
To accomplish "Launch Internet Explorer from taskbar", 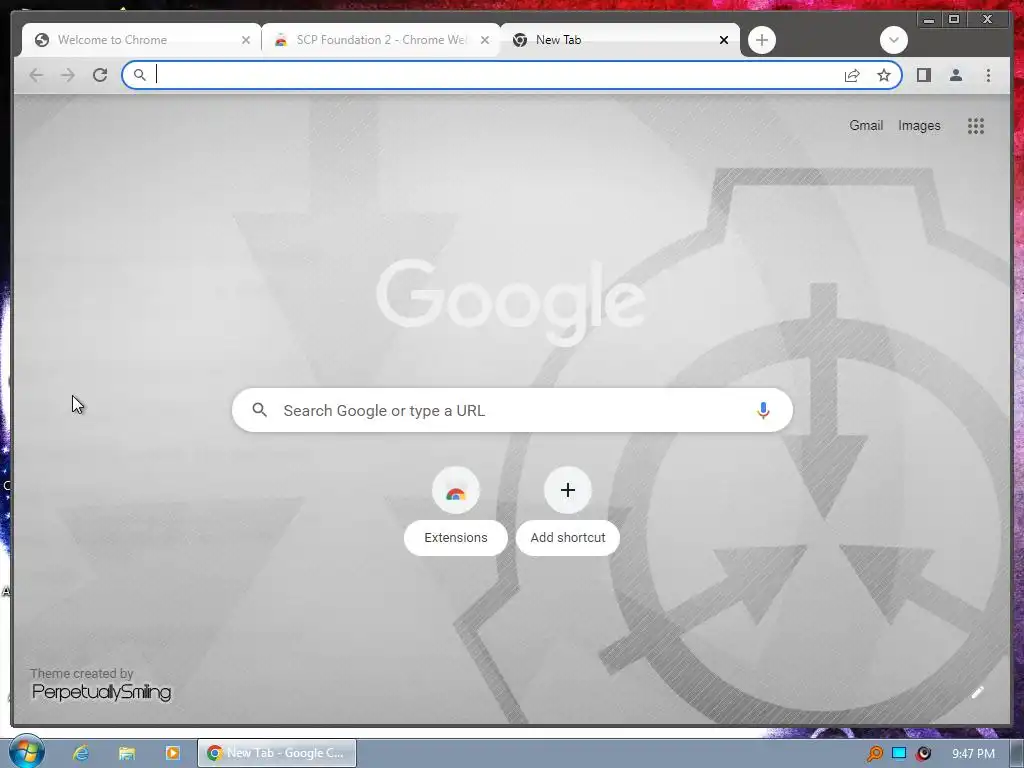I will 80,753.
